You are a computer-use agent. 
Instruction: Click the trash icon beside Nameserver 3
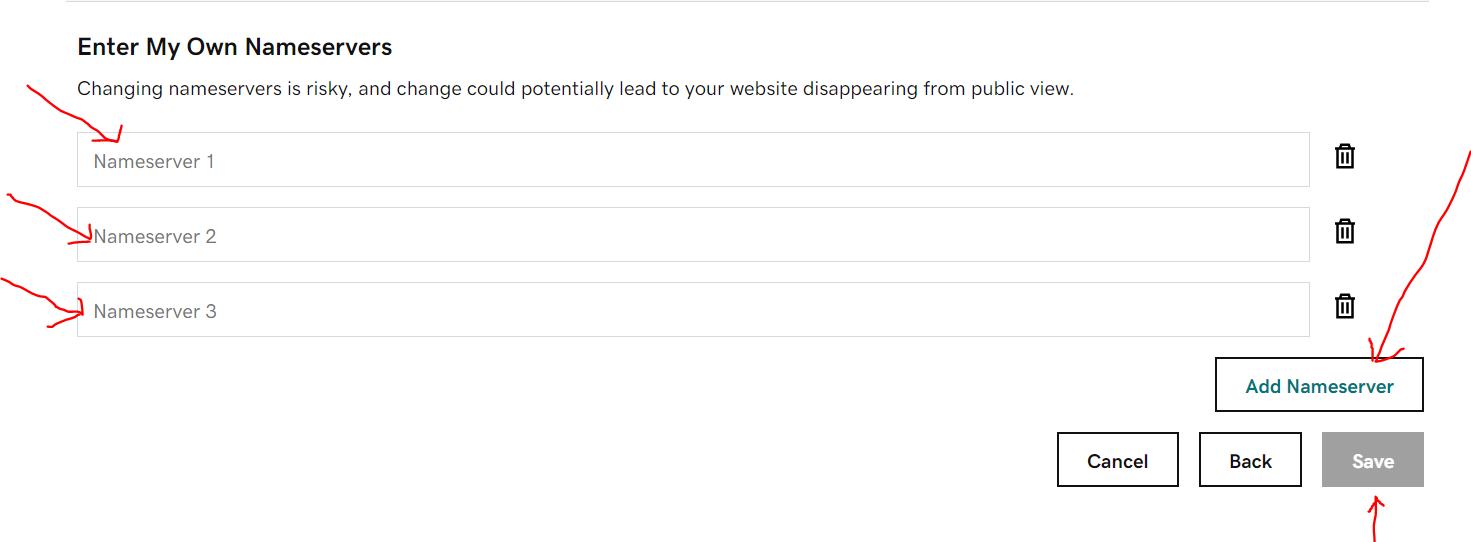tap(1345, 306)
